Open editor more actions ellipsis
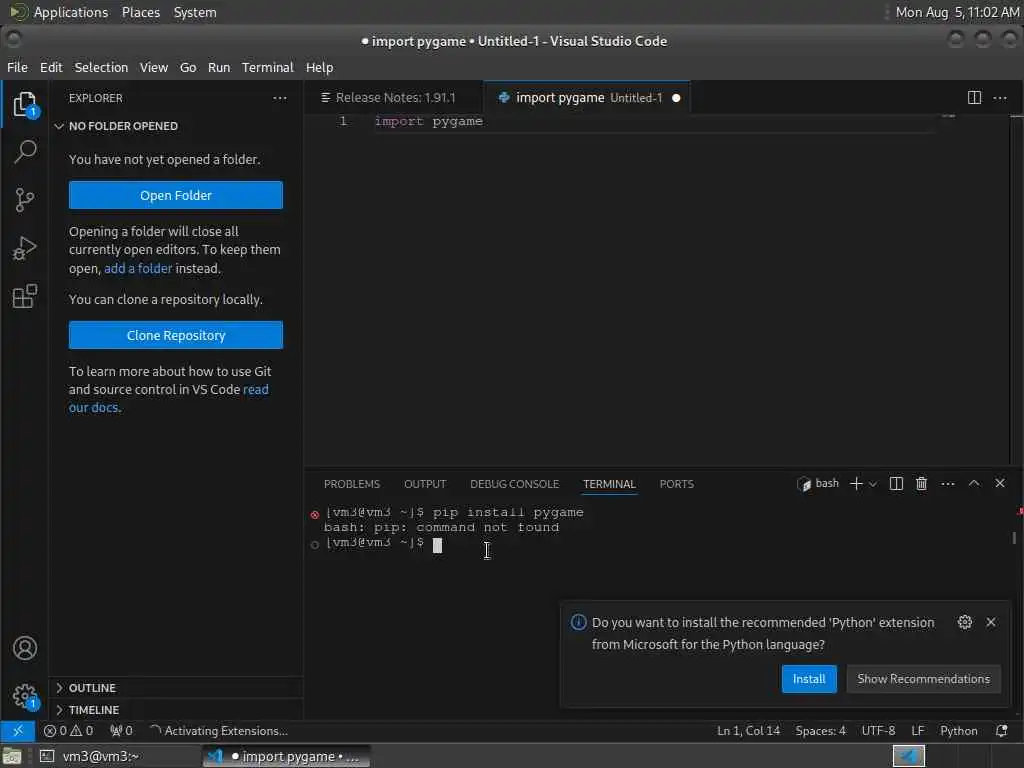Viewport: 1024px width, 768px height. pos(1000,98)
